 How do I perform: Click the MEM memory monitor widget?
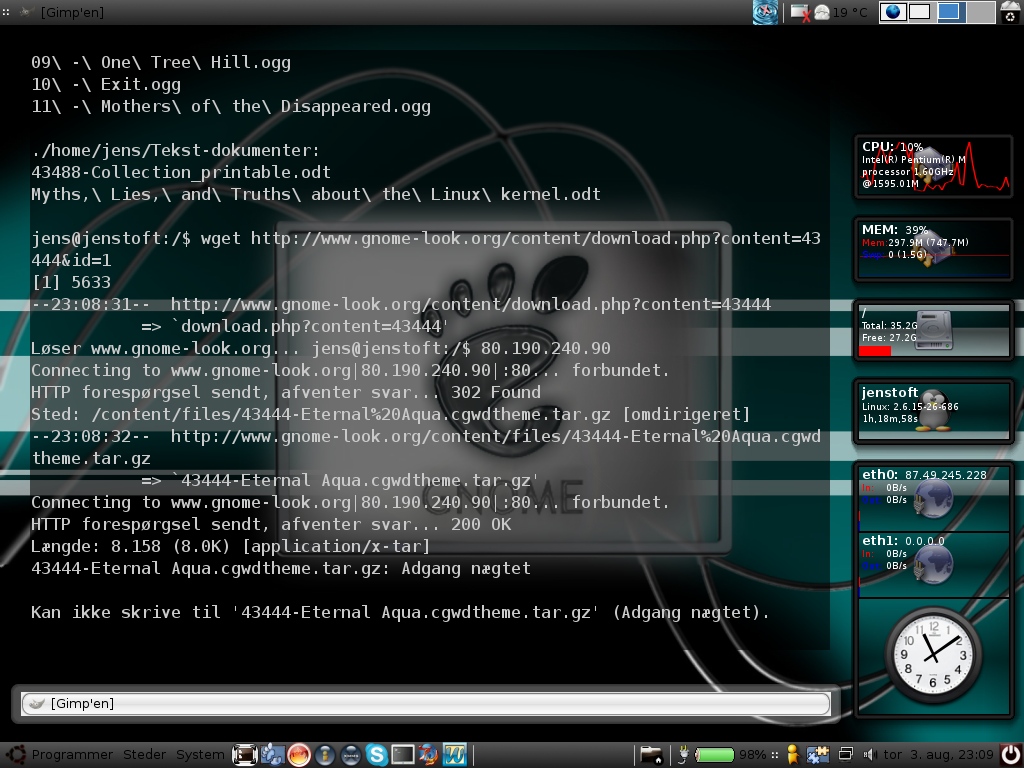click(x=933, y=249)
